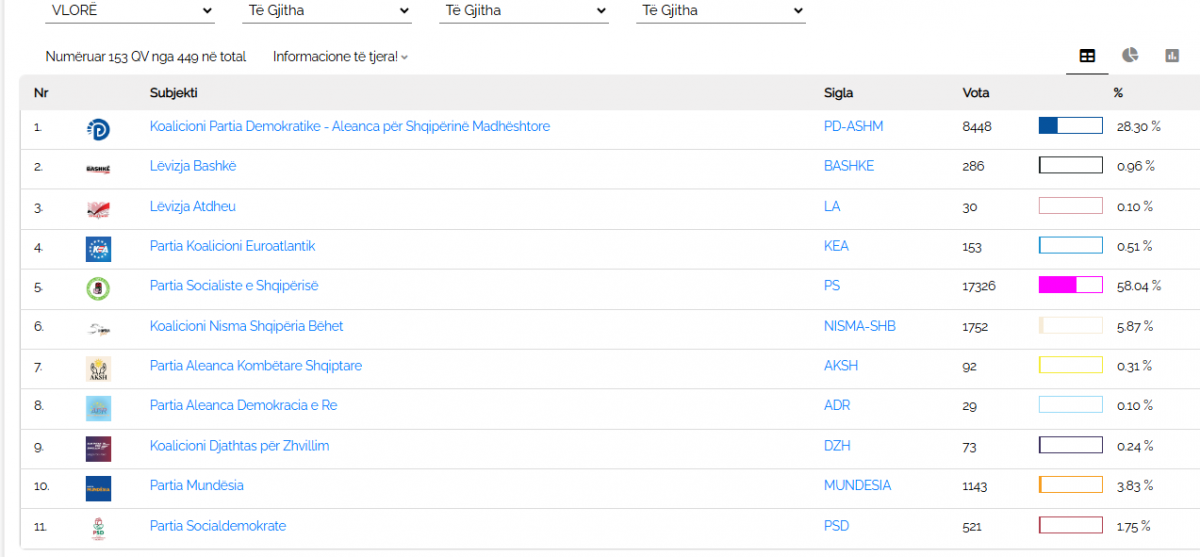This screenshot has width=1200, height=557.
Task: Open Koalicioni Nisma Shqipëria Bëhet link
Action: [246, 326]
